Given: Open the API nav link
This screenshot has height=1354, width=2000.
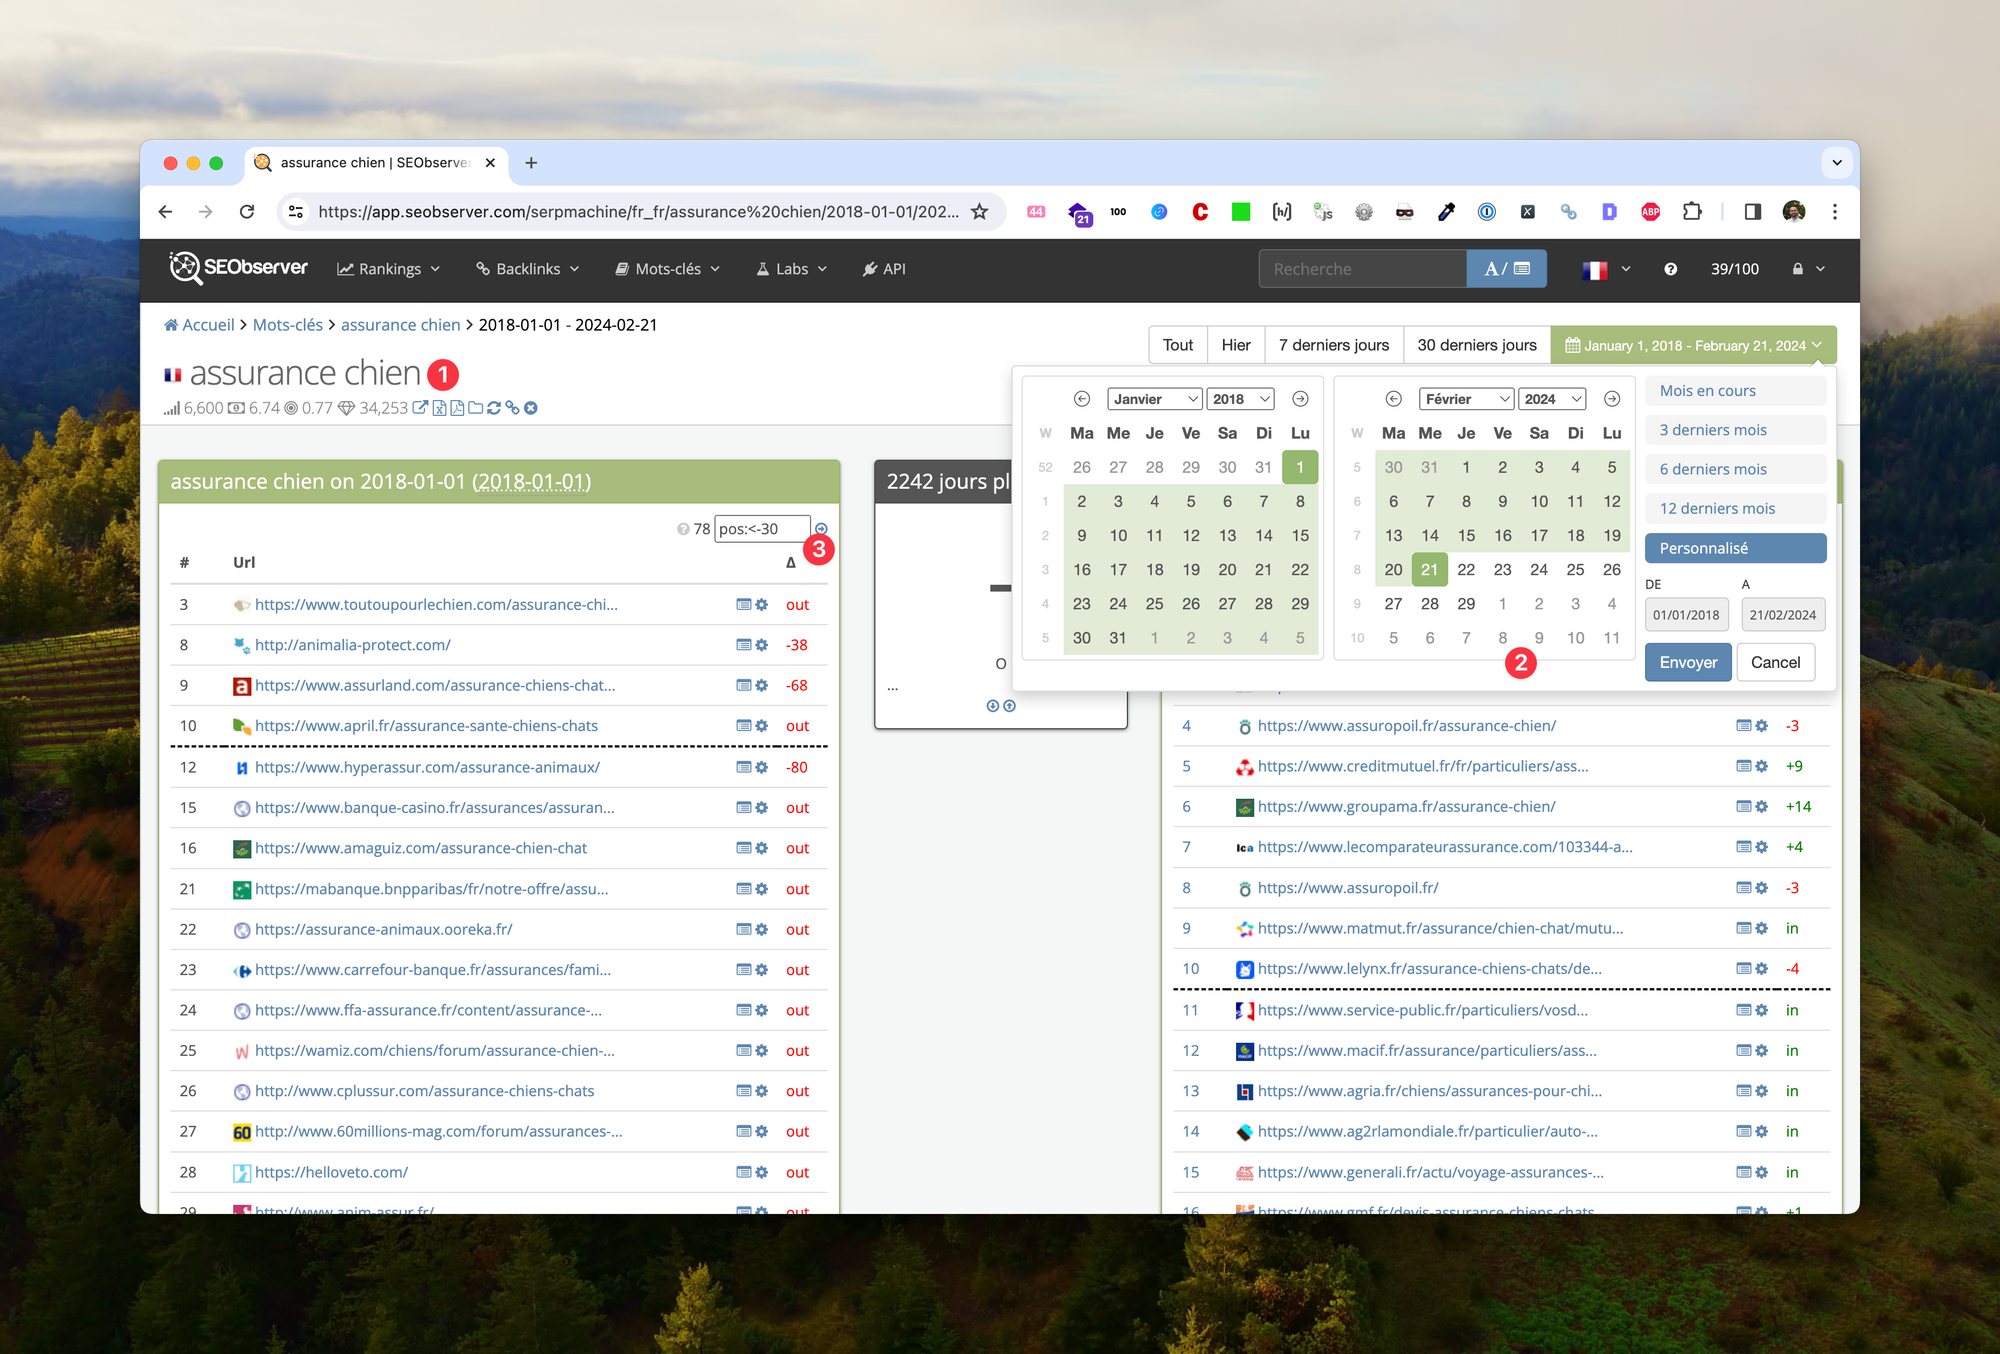Looking at the screenshot, I should pos(884,269).
